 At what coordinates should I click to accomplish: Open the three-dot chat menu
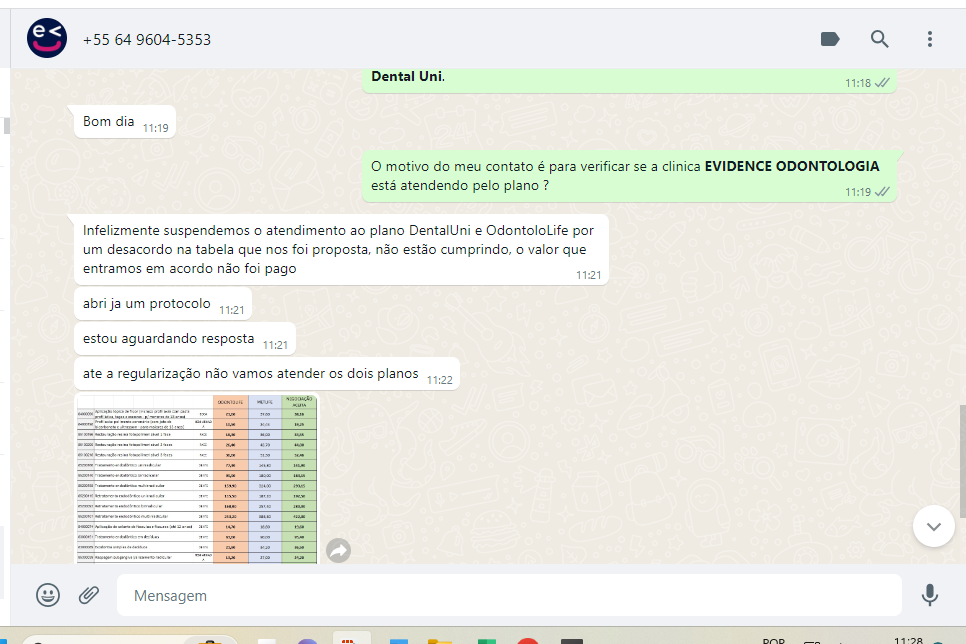point(930,39)
